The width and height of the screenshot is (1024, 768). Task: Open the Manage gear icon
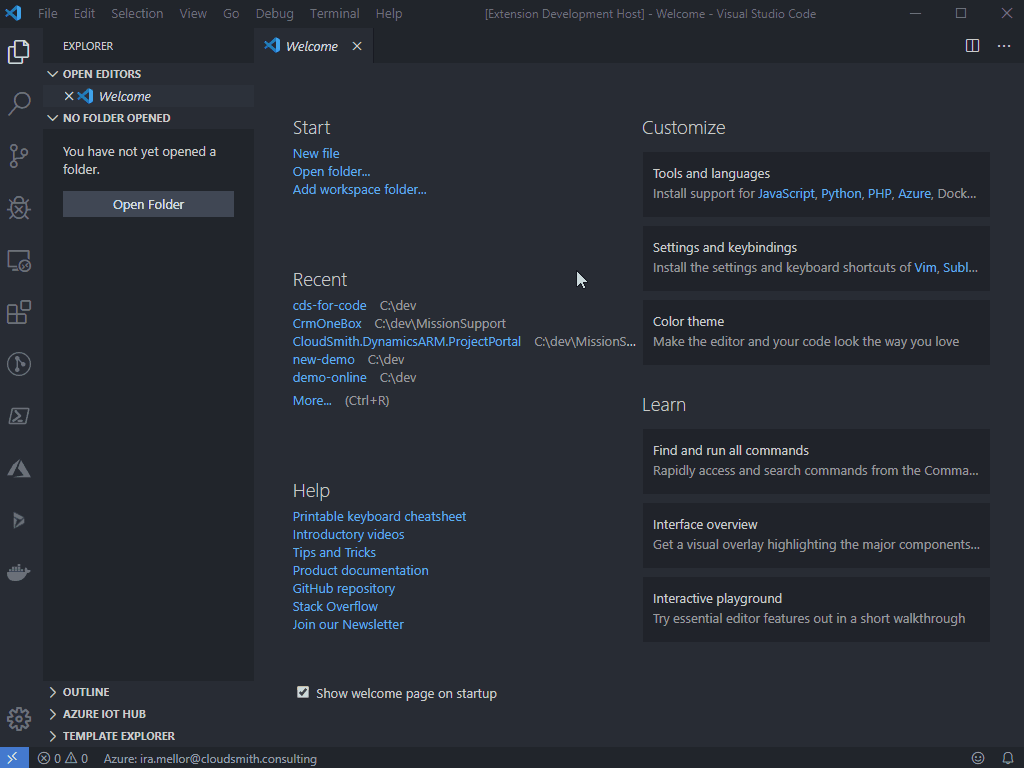(19, 719)
